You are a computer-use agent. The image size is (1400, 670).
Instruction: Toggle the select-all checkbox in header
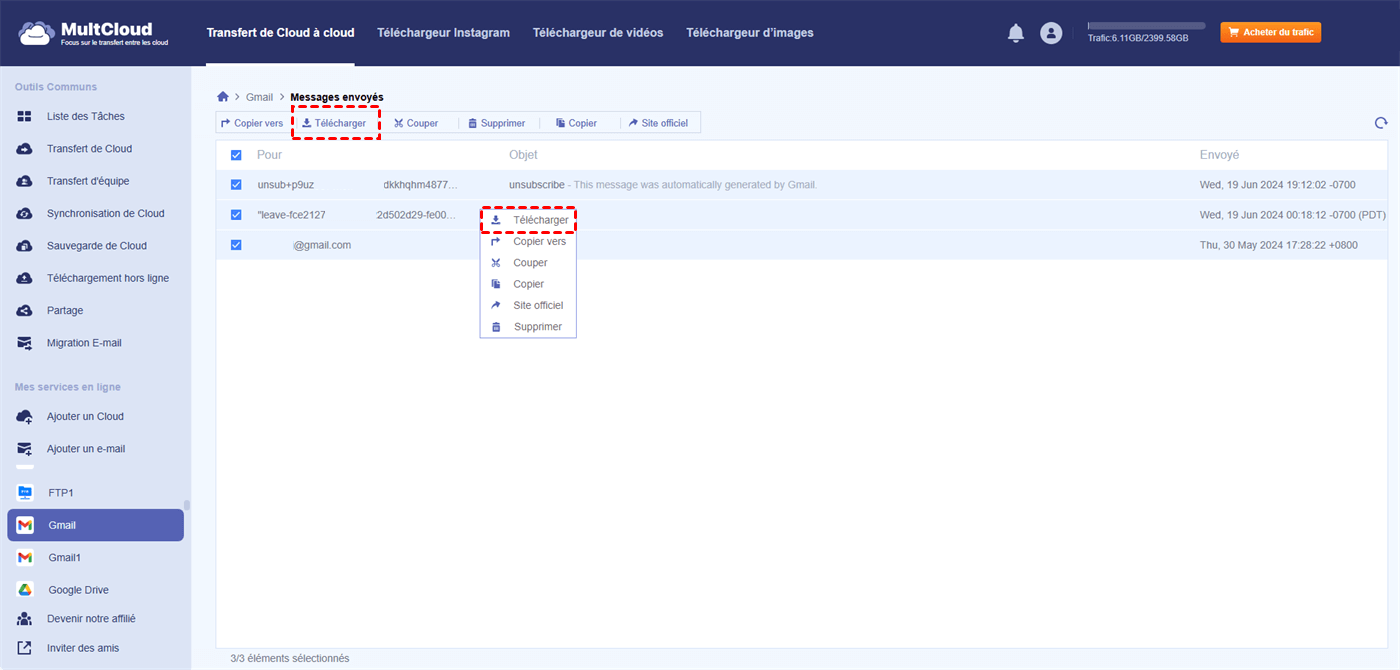[236, 155]
